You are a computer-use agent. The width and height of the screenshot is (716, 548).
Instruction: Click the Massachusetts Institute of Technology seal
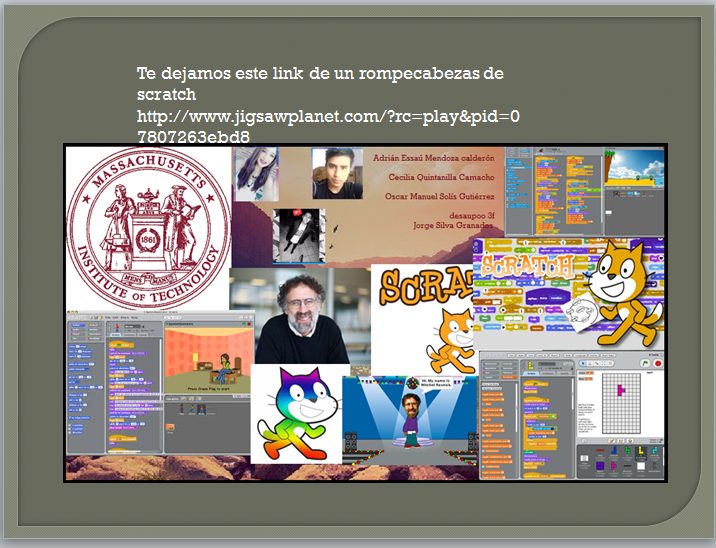coord(148,228)
